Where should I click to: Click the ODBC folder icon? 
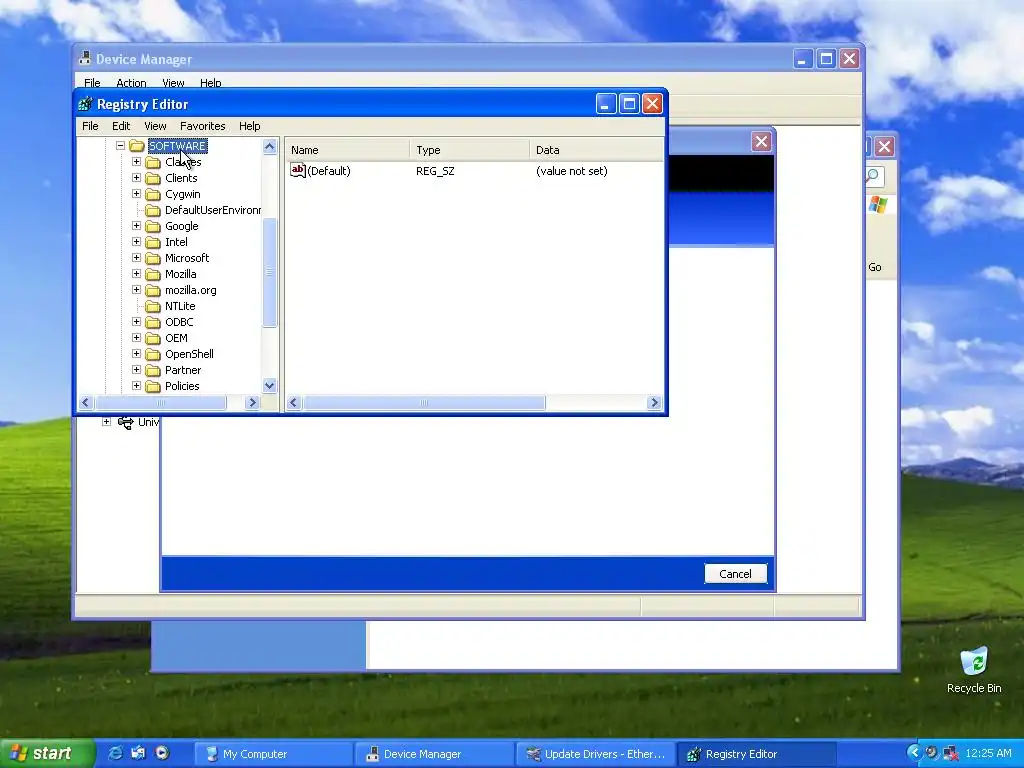(x=153, y=322)
